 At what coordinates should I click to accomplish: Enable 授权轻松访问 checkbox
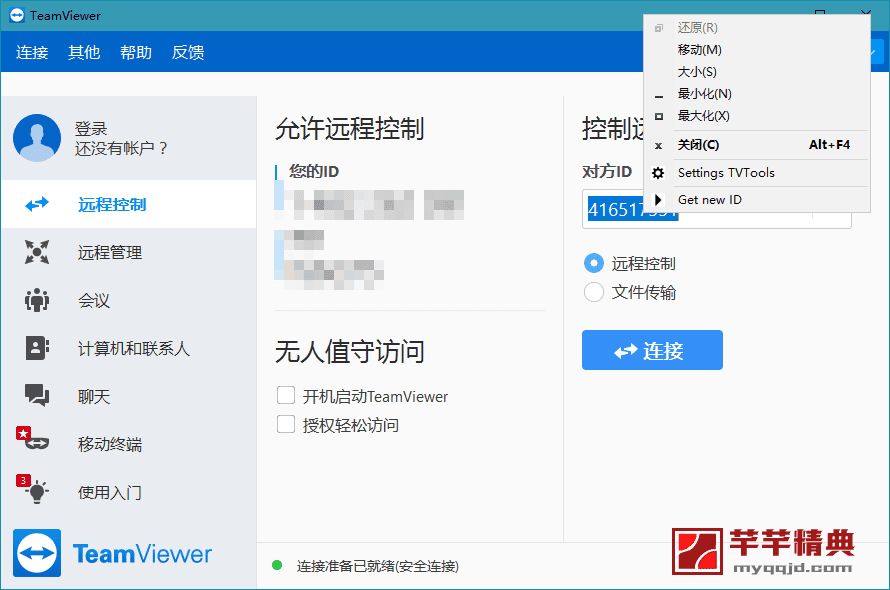[x=286, y=424]
